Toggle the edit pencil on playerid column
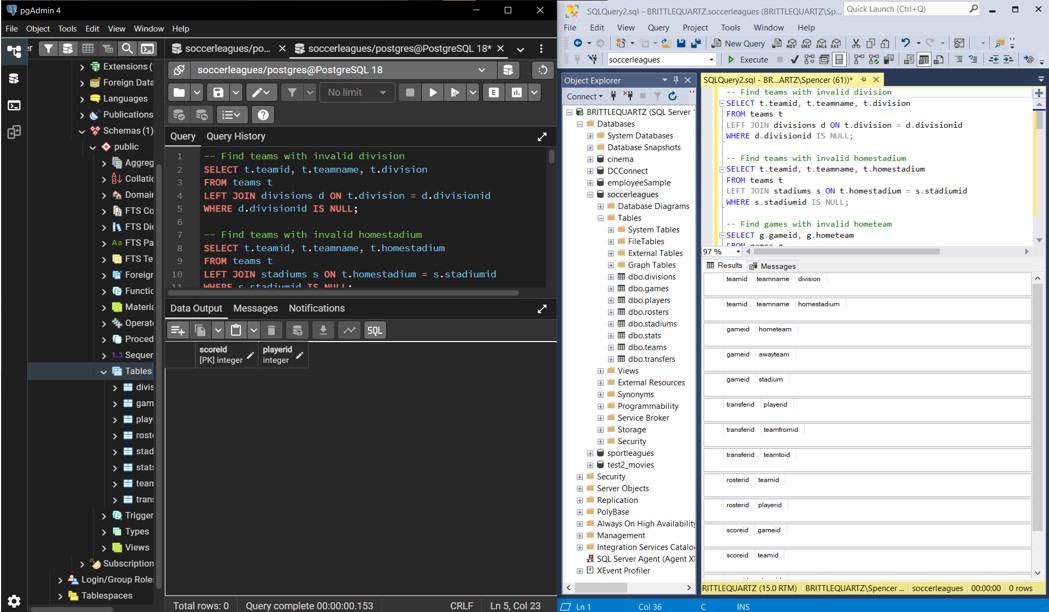This screenshot has width=1049, height=612. pyautogui.click(x=300, y=355)
